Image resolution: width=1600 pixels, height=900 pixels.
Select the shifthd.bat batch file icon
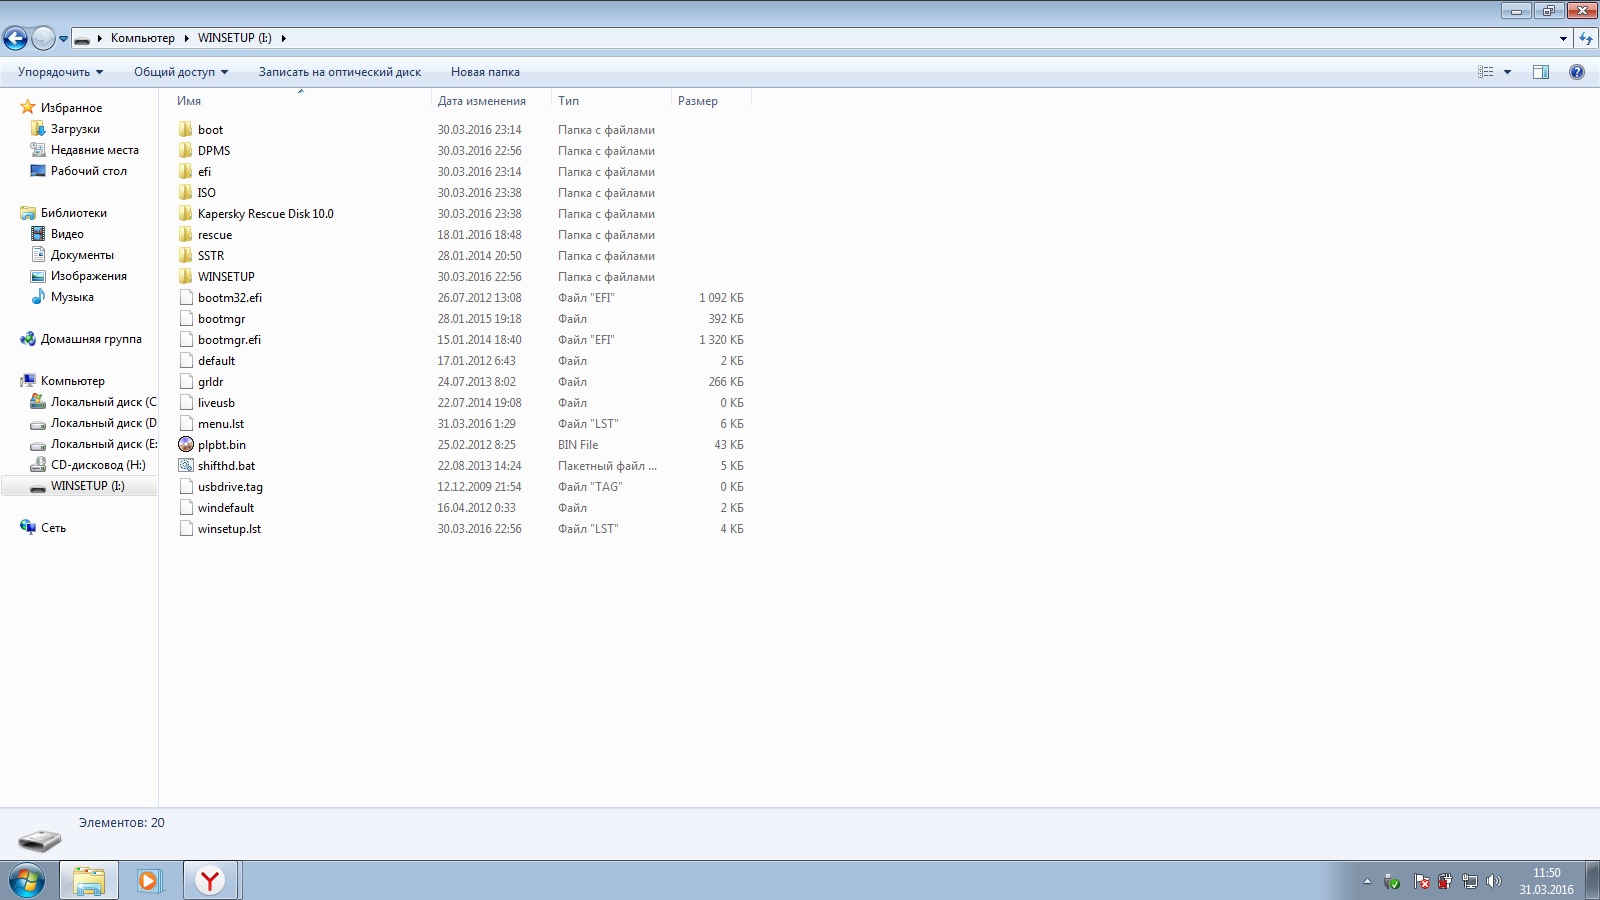pos(186,466)
